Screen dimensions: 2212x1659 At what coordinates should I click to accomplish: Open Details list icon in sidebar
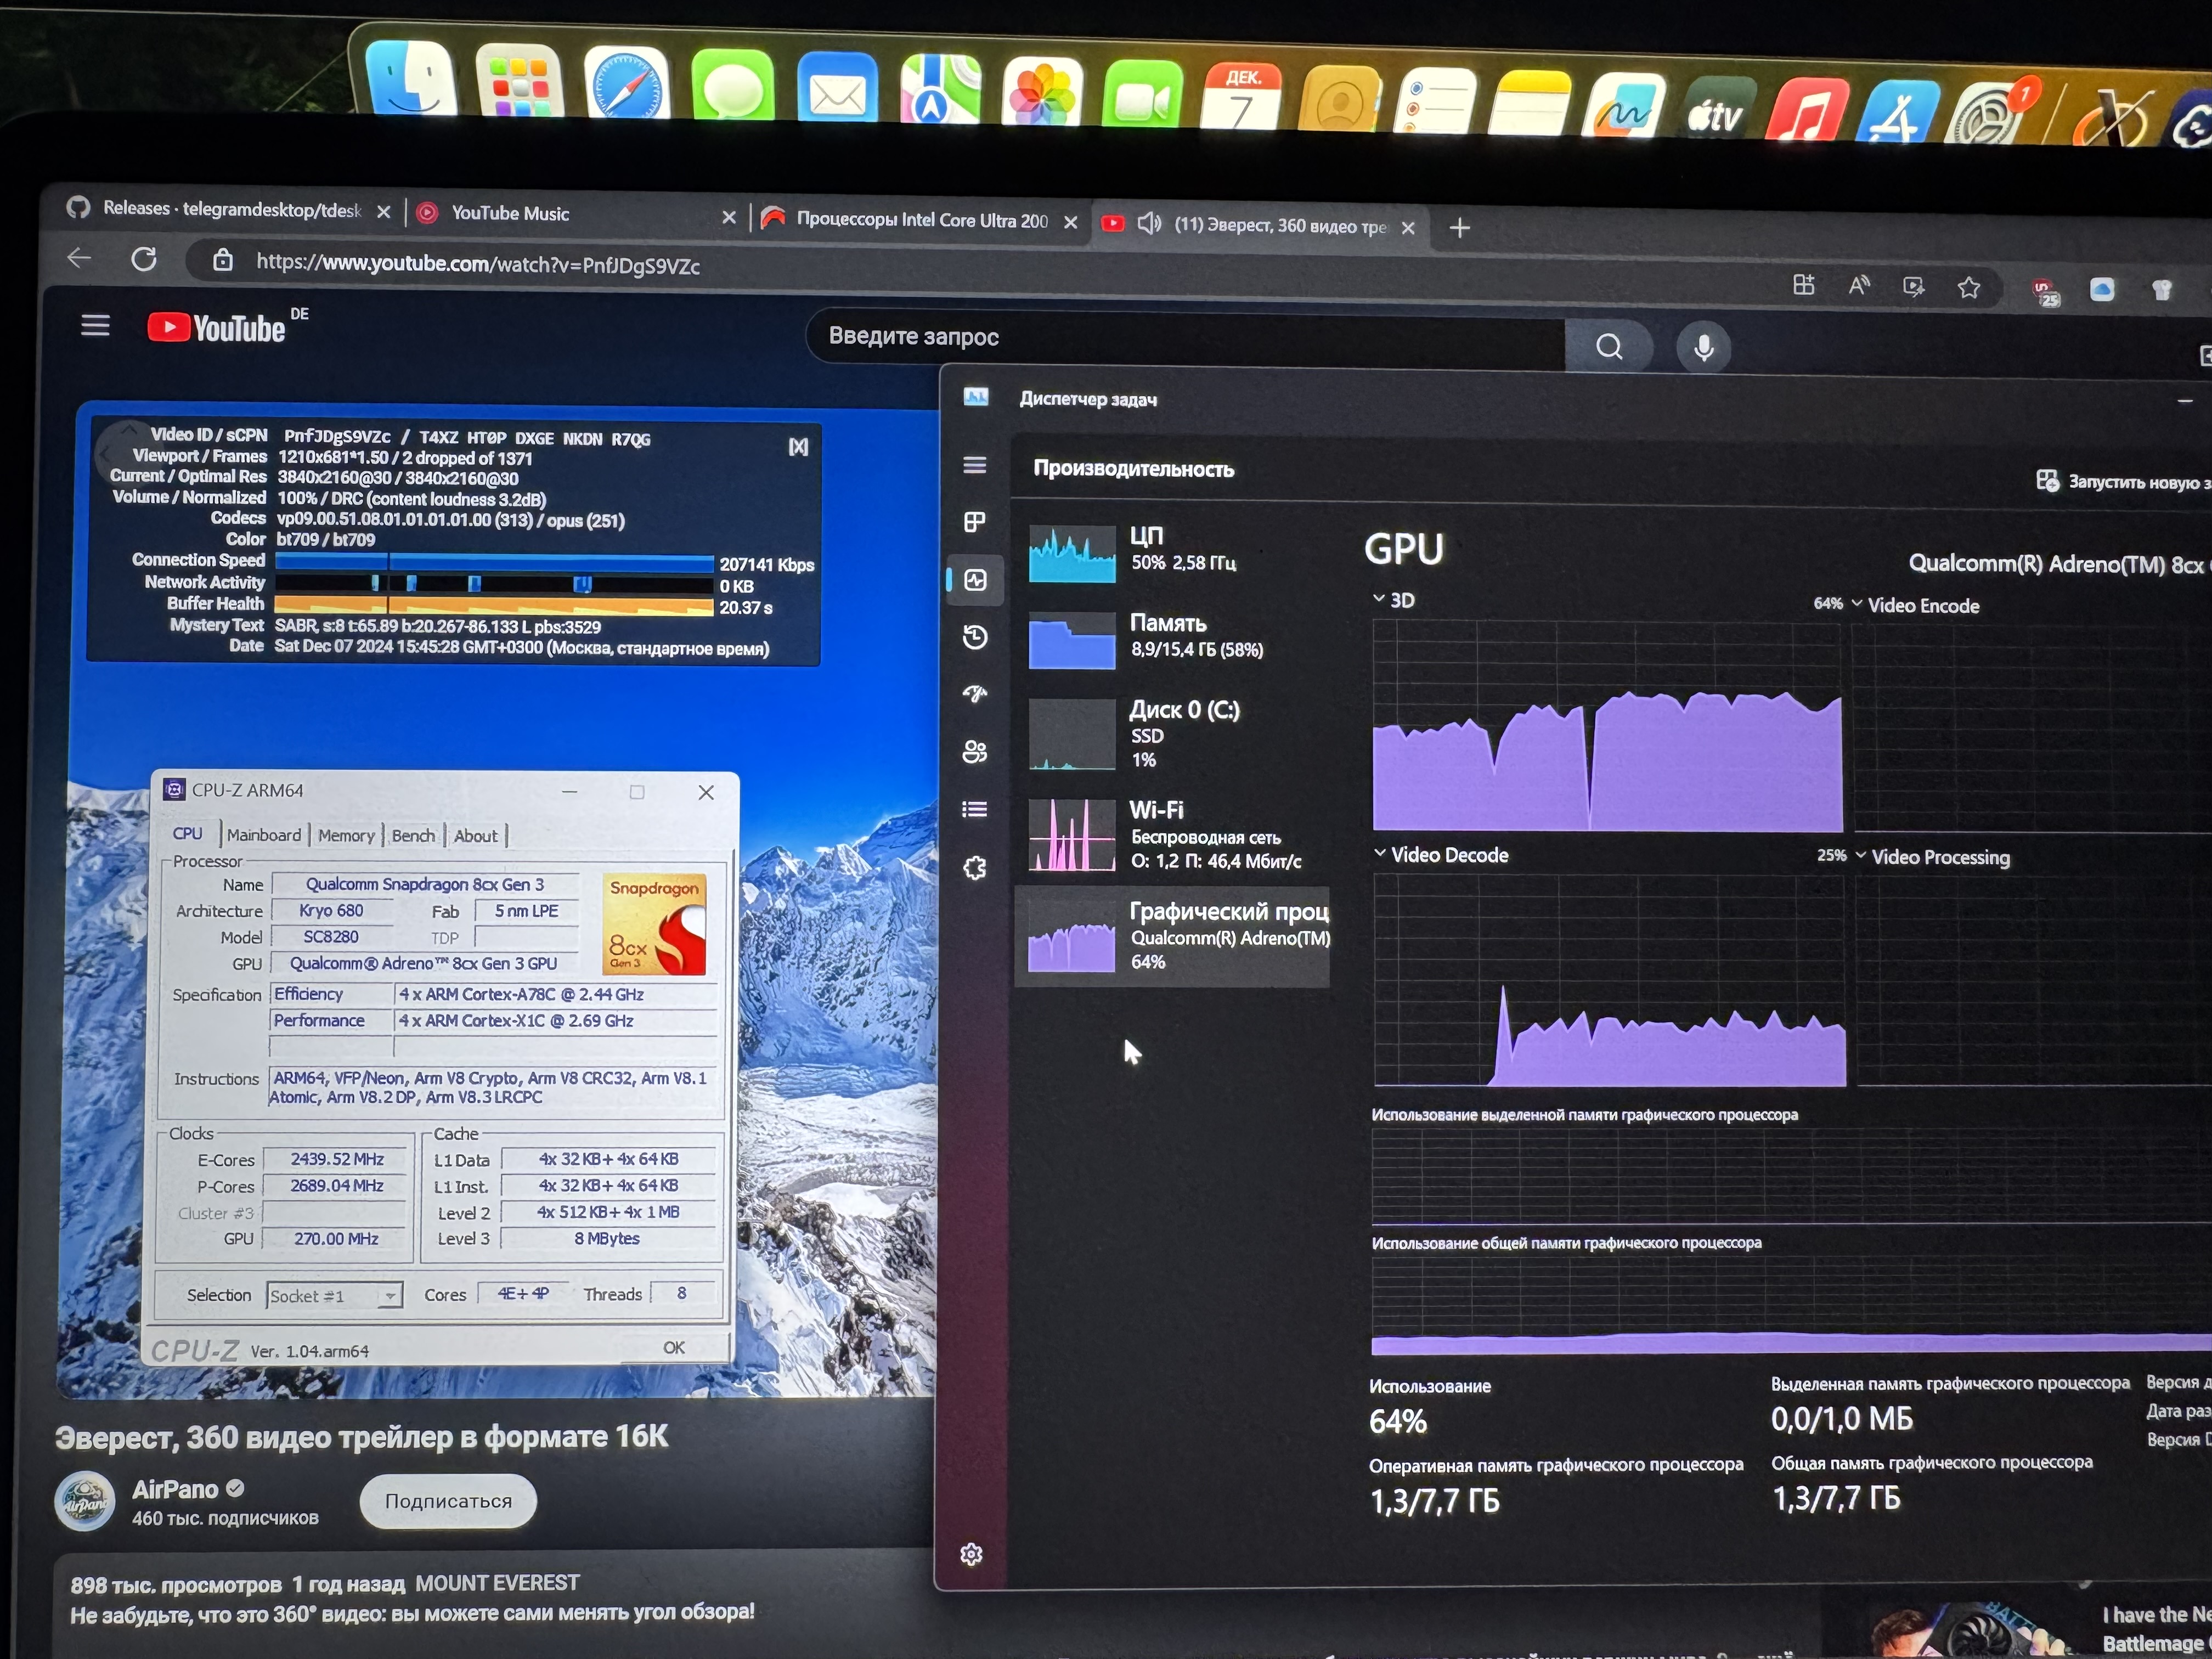click(975, 809)
